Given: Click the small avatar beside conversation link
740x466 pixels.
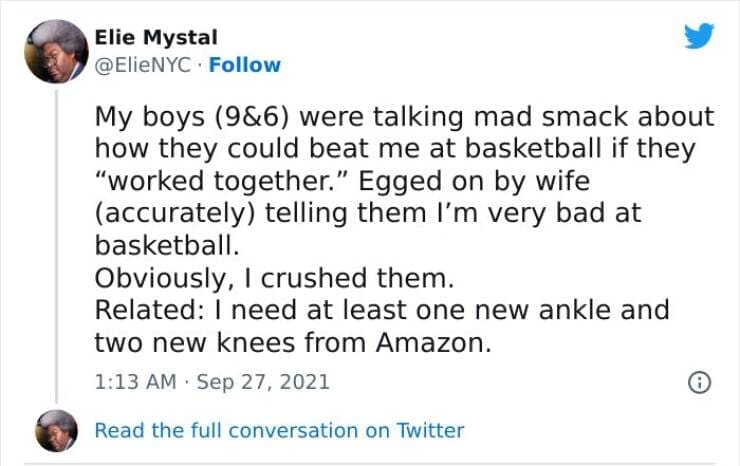Looking at the screenshot, I should click(x=55, y=430).
